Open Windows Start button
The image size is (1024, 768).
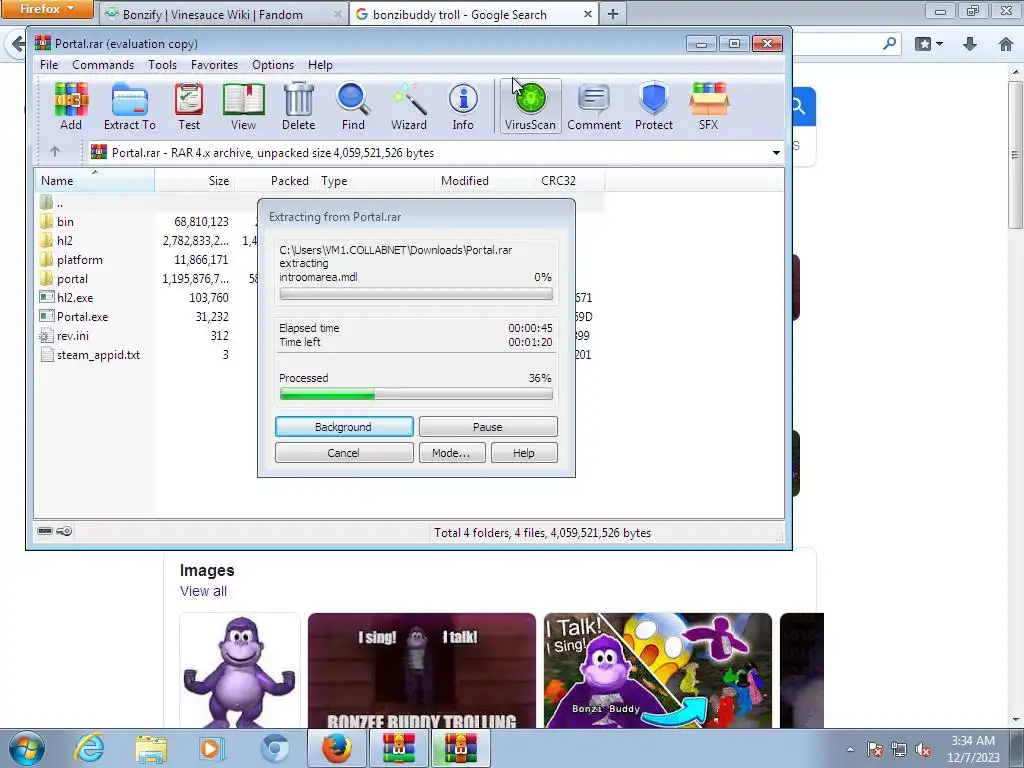25,748
